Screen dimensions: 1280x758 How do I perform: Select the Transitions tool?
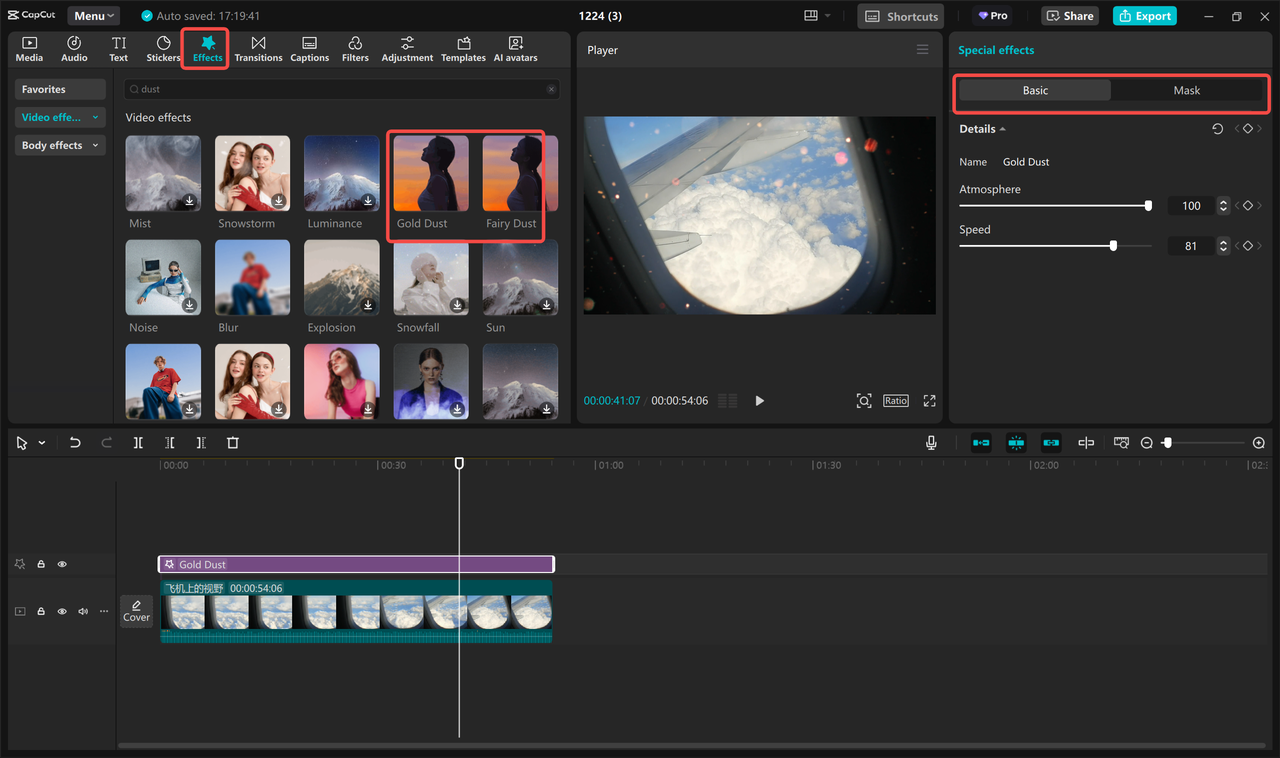[x=258, y=48]
